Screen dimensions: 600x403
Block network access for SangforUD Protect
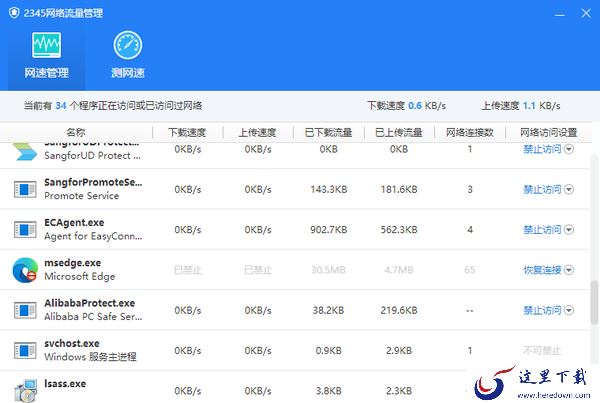click(x=542, y=149)
